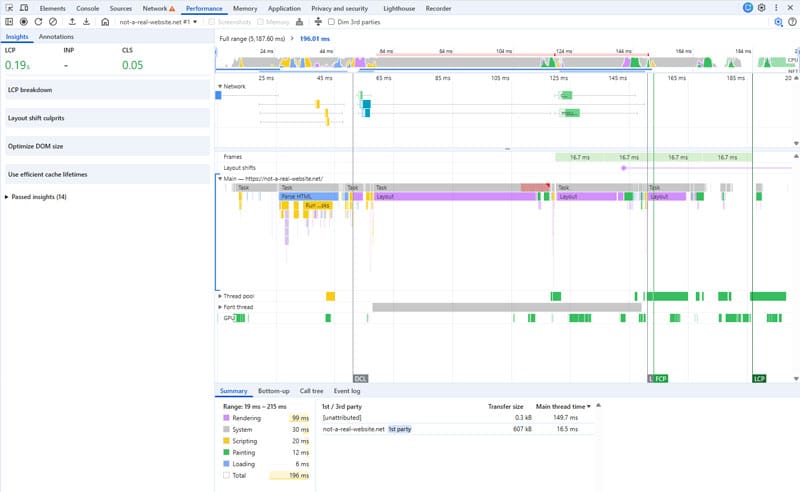Click the Scripting yellow legend swatch

227,441
